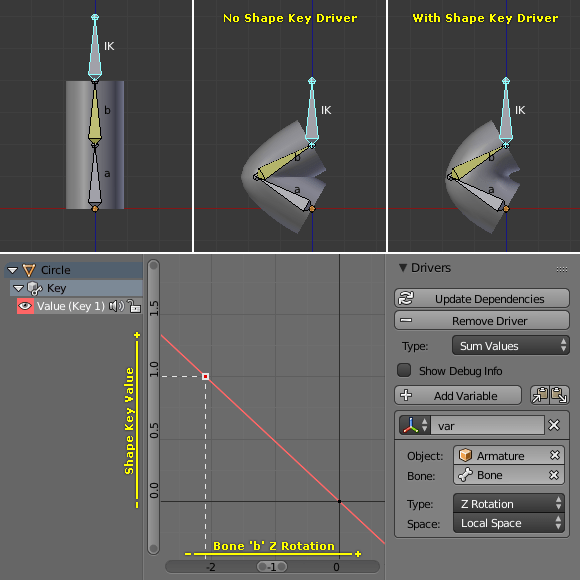Viewport: 580px width, 580px height.
Task: Clear the Bone field
Action: (x=554, y=475)
